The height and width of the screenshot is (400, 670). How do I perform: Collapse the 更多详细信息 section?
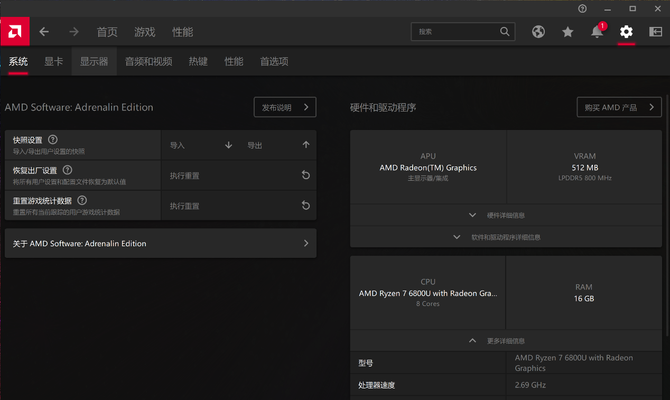coord(505,341)
